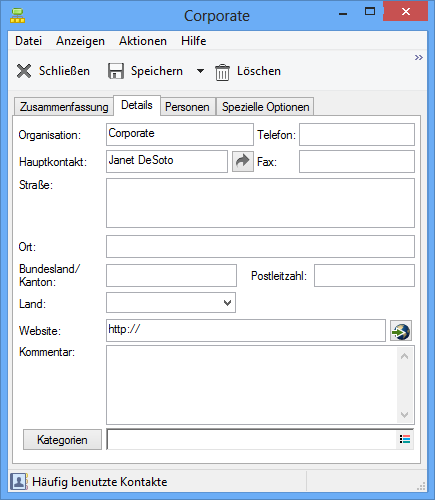Click the Schließen X icon in toolbar
This screenshot has width=435, height=500.
24,71
